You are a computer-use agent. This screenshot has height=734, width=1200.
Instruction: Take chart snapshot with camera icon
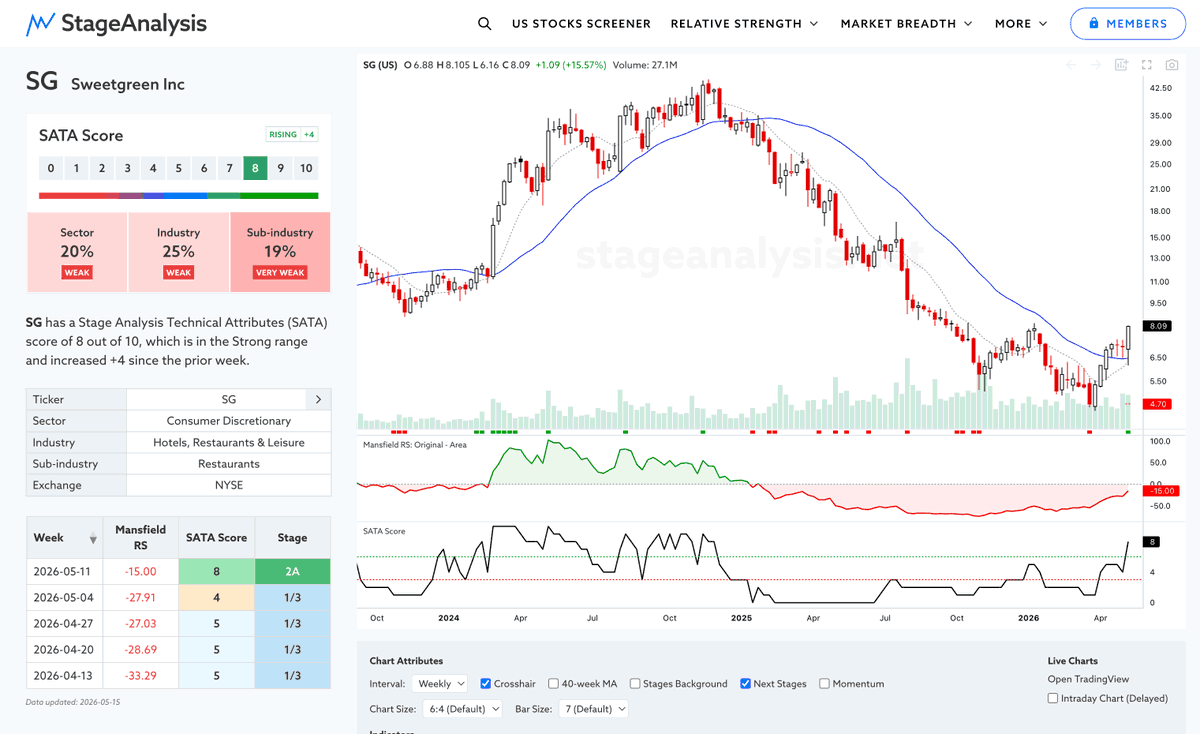point(1172,65)
